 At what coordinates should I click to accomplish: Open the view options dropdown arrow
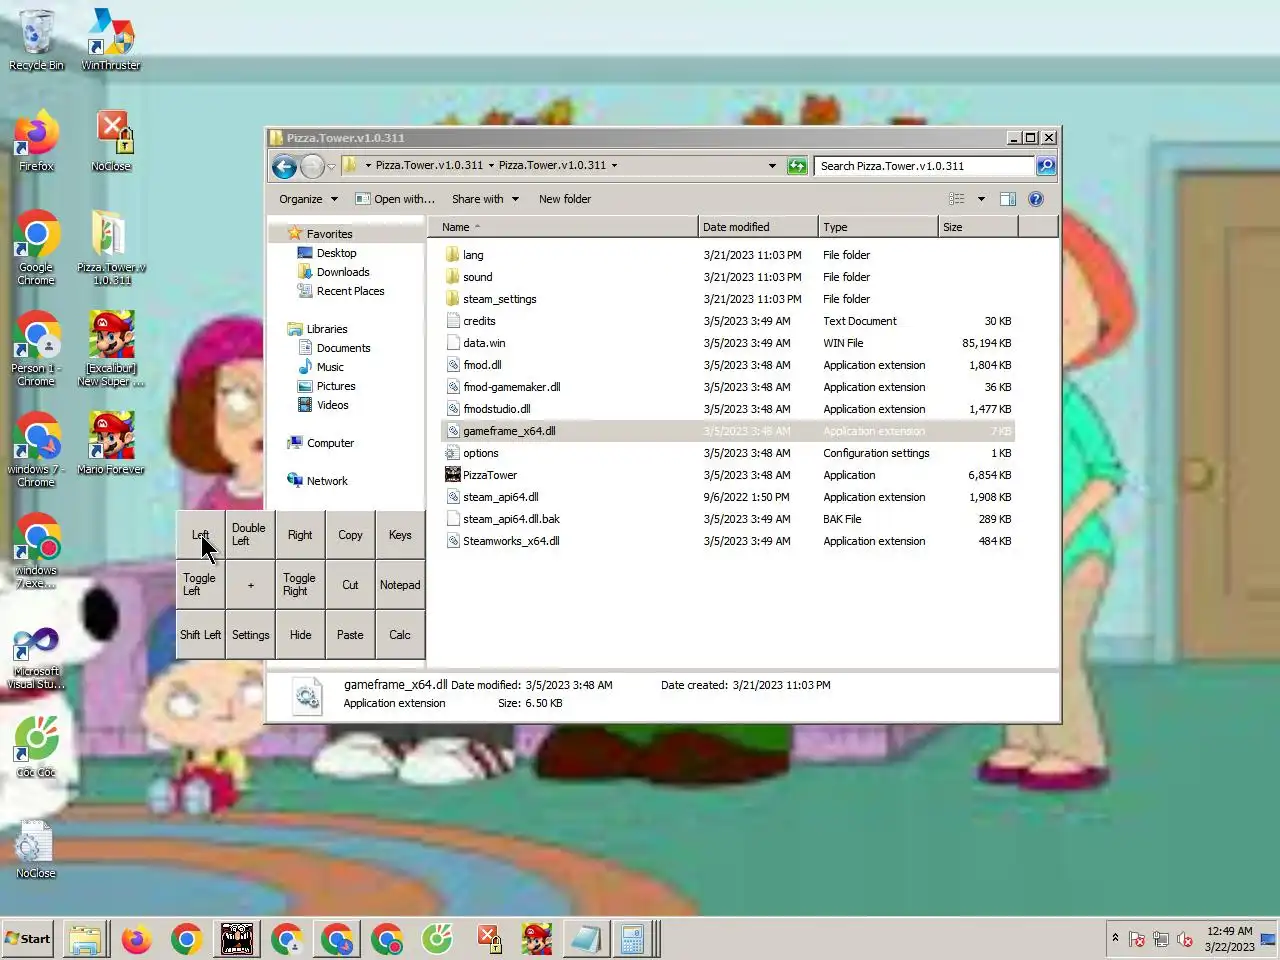click(981, 199)
